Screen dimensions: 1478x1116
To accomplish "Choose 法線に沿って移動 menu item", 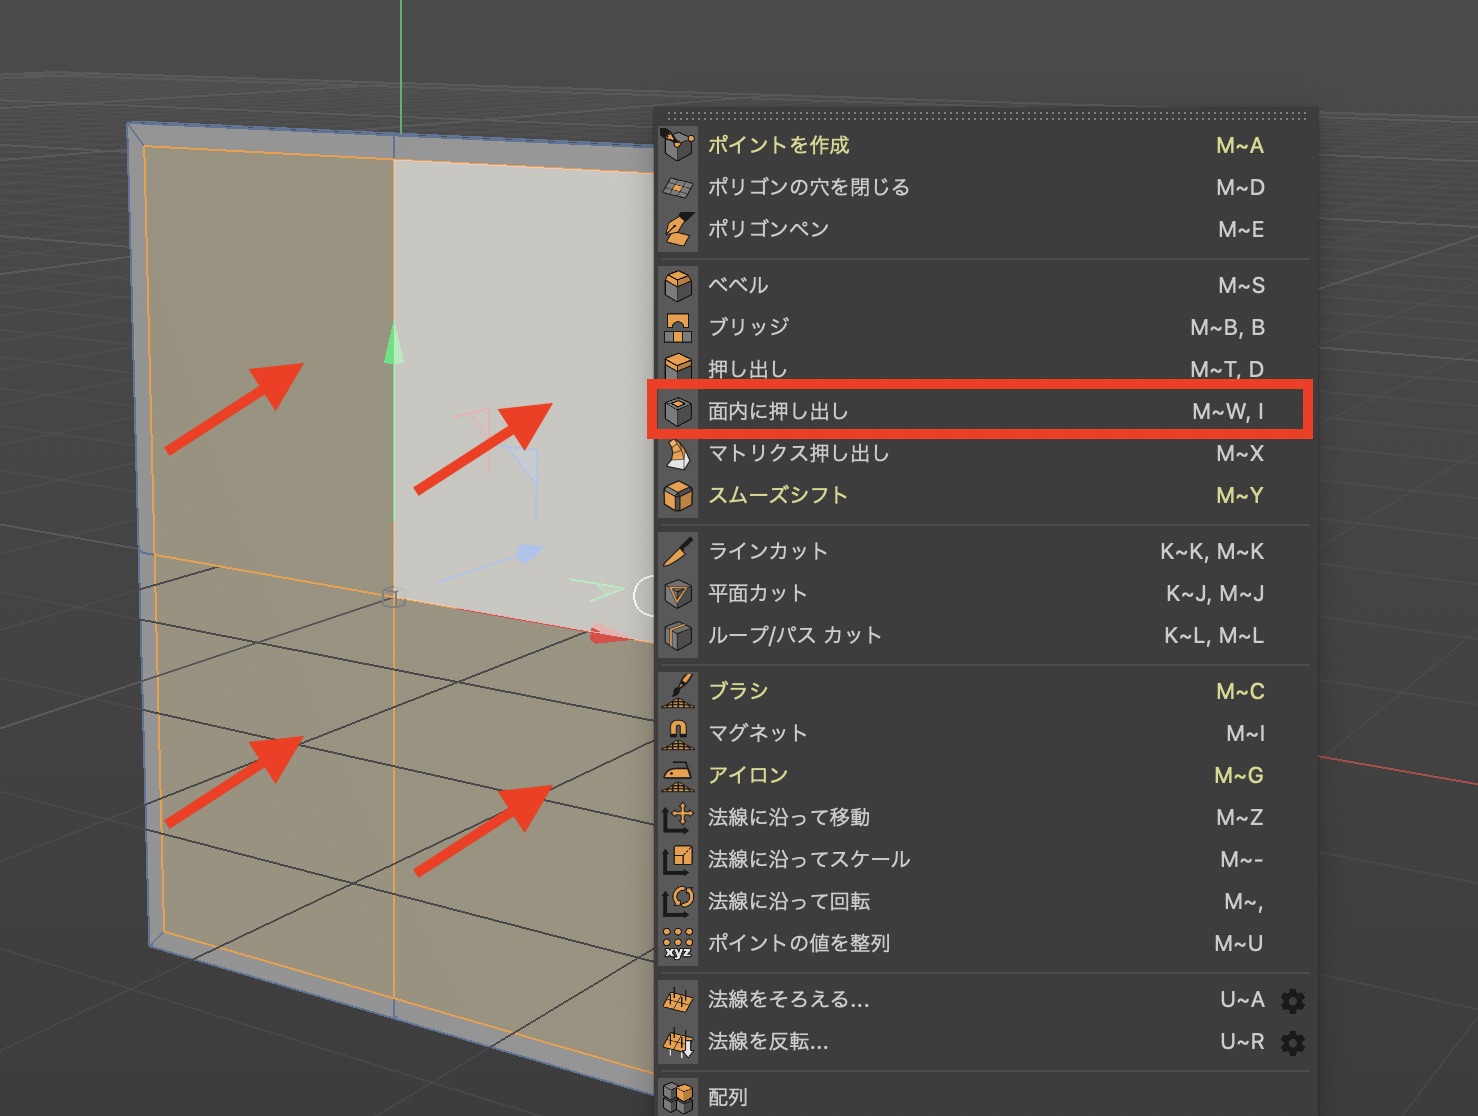I will (x=788, y=817).
